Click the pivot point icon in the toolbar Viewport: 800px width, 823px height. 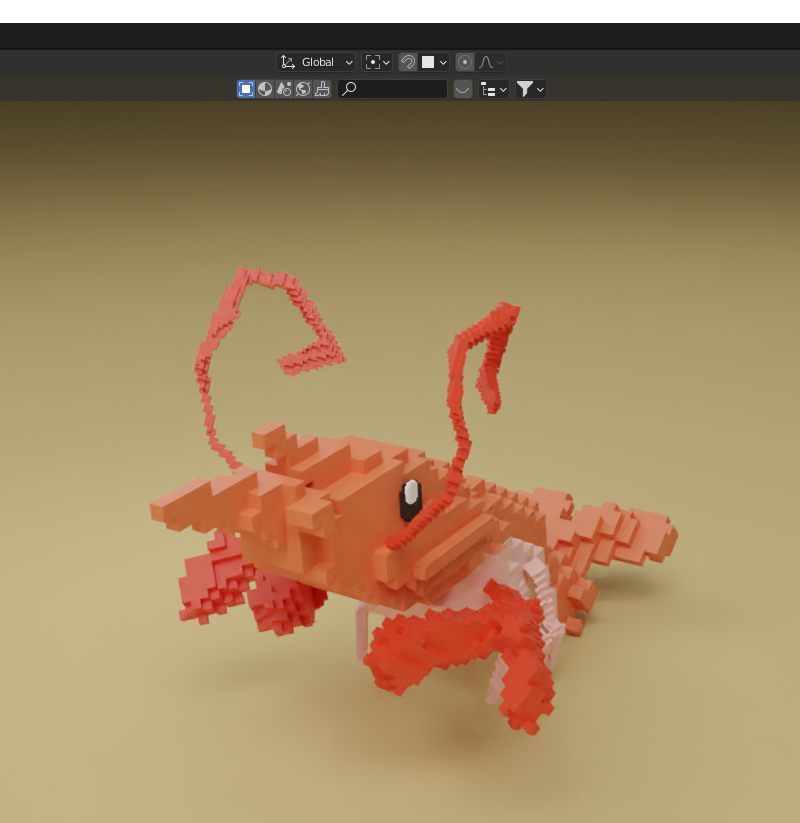(372, 62)
